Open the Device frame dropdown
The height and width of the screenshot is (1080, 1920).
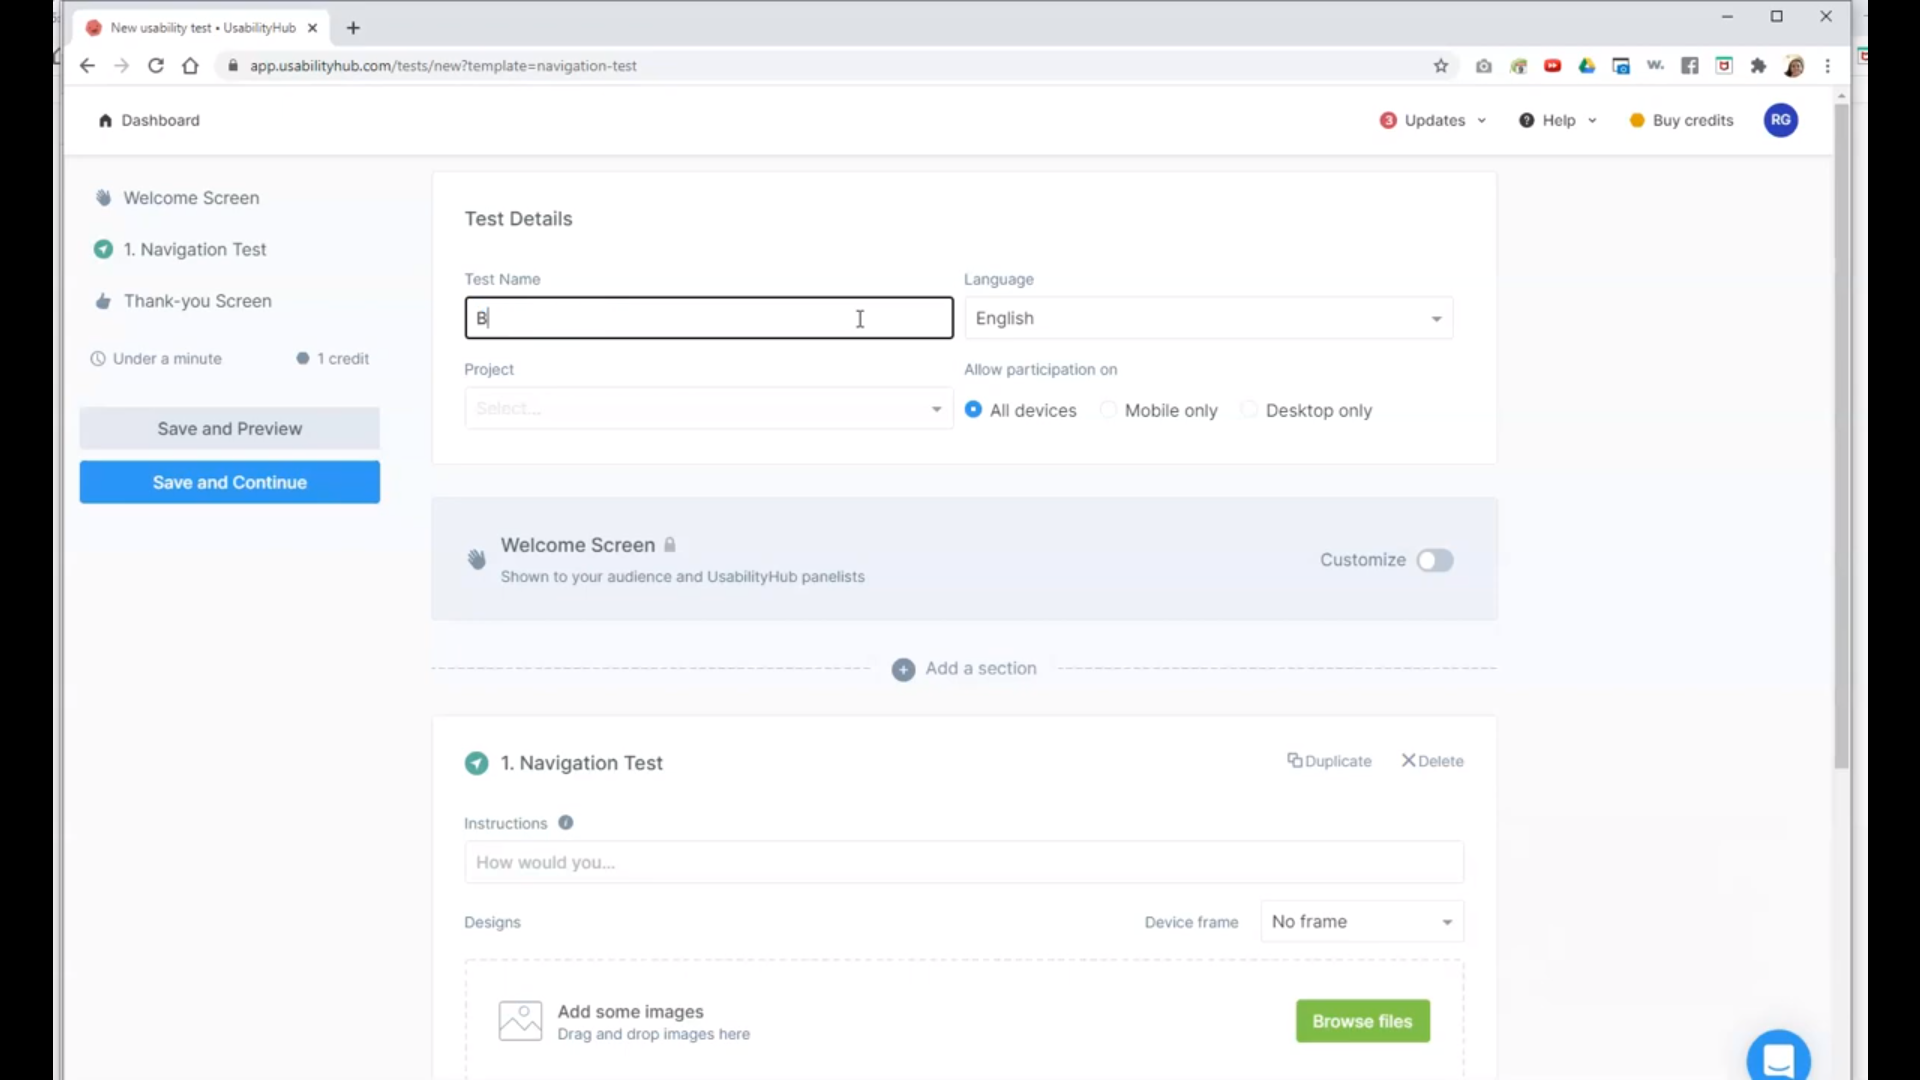1361,922
